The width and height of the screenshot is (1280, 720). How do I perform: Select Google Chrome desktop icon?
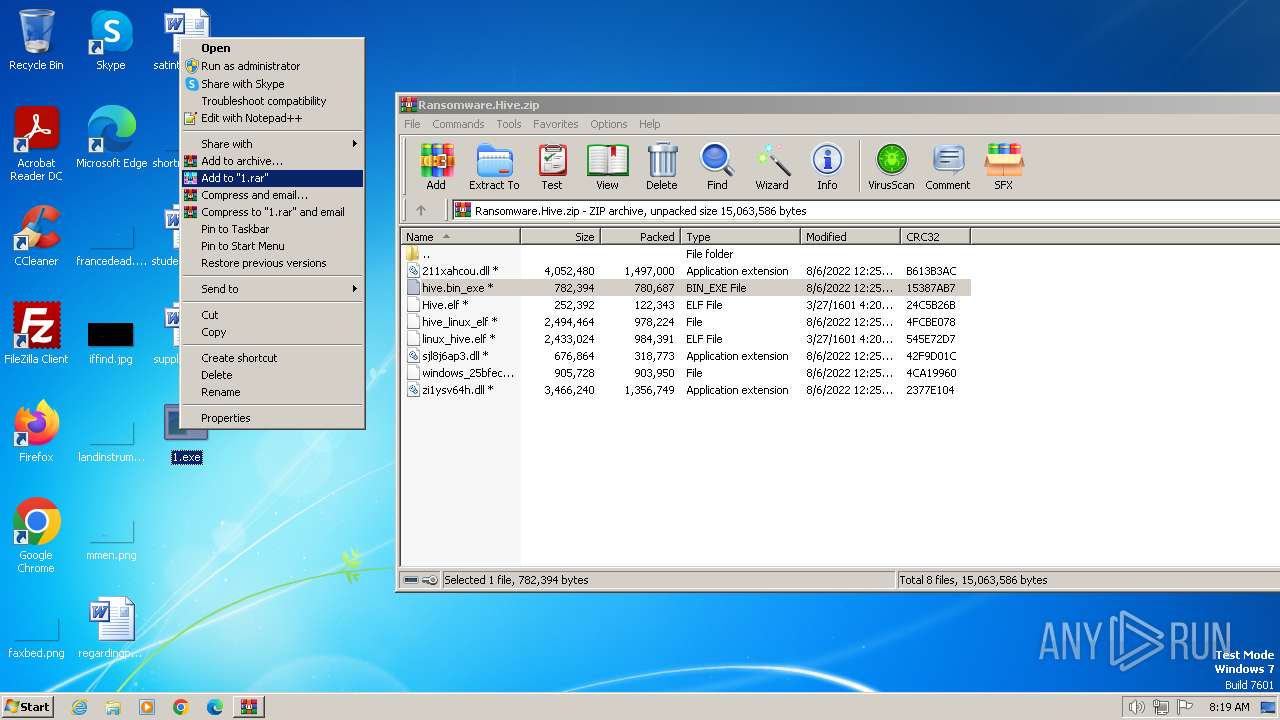(x=36, y=536)
